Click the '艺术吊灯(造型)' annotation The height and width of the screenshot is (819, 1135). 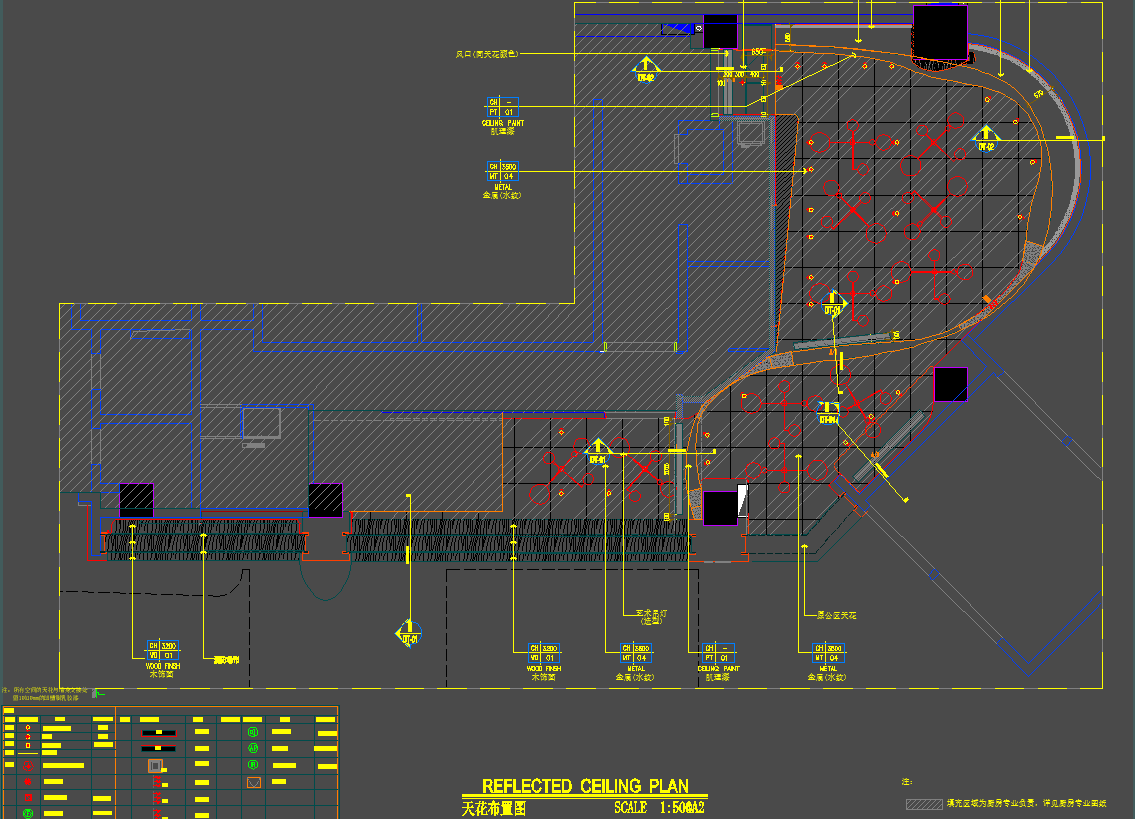tap(651, 616)
